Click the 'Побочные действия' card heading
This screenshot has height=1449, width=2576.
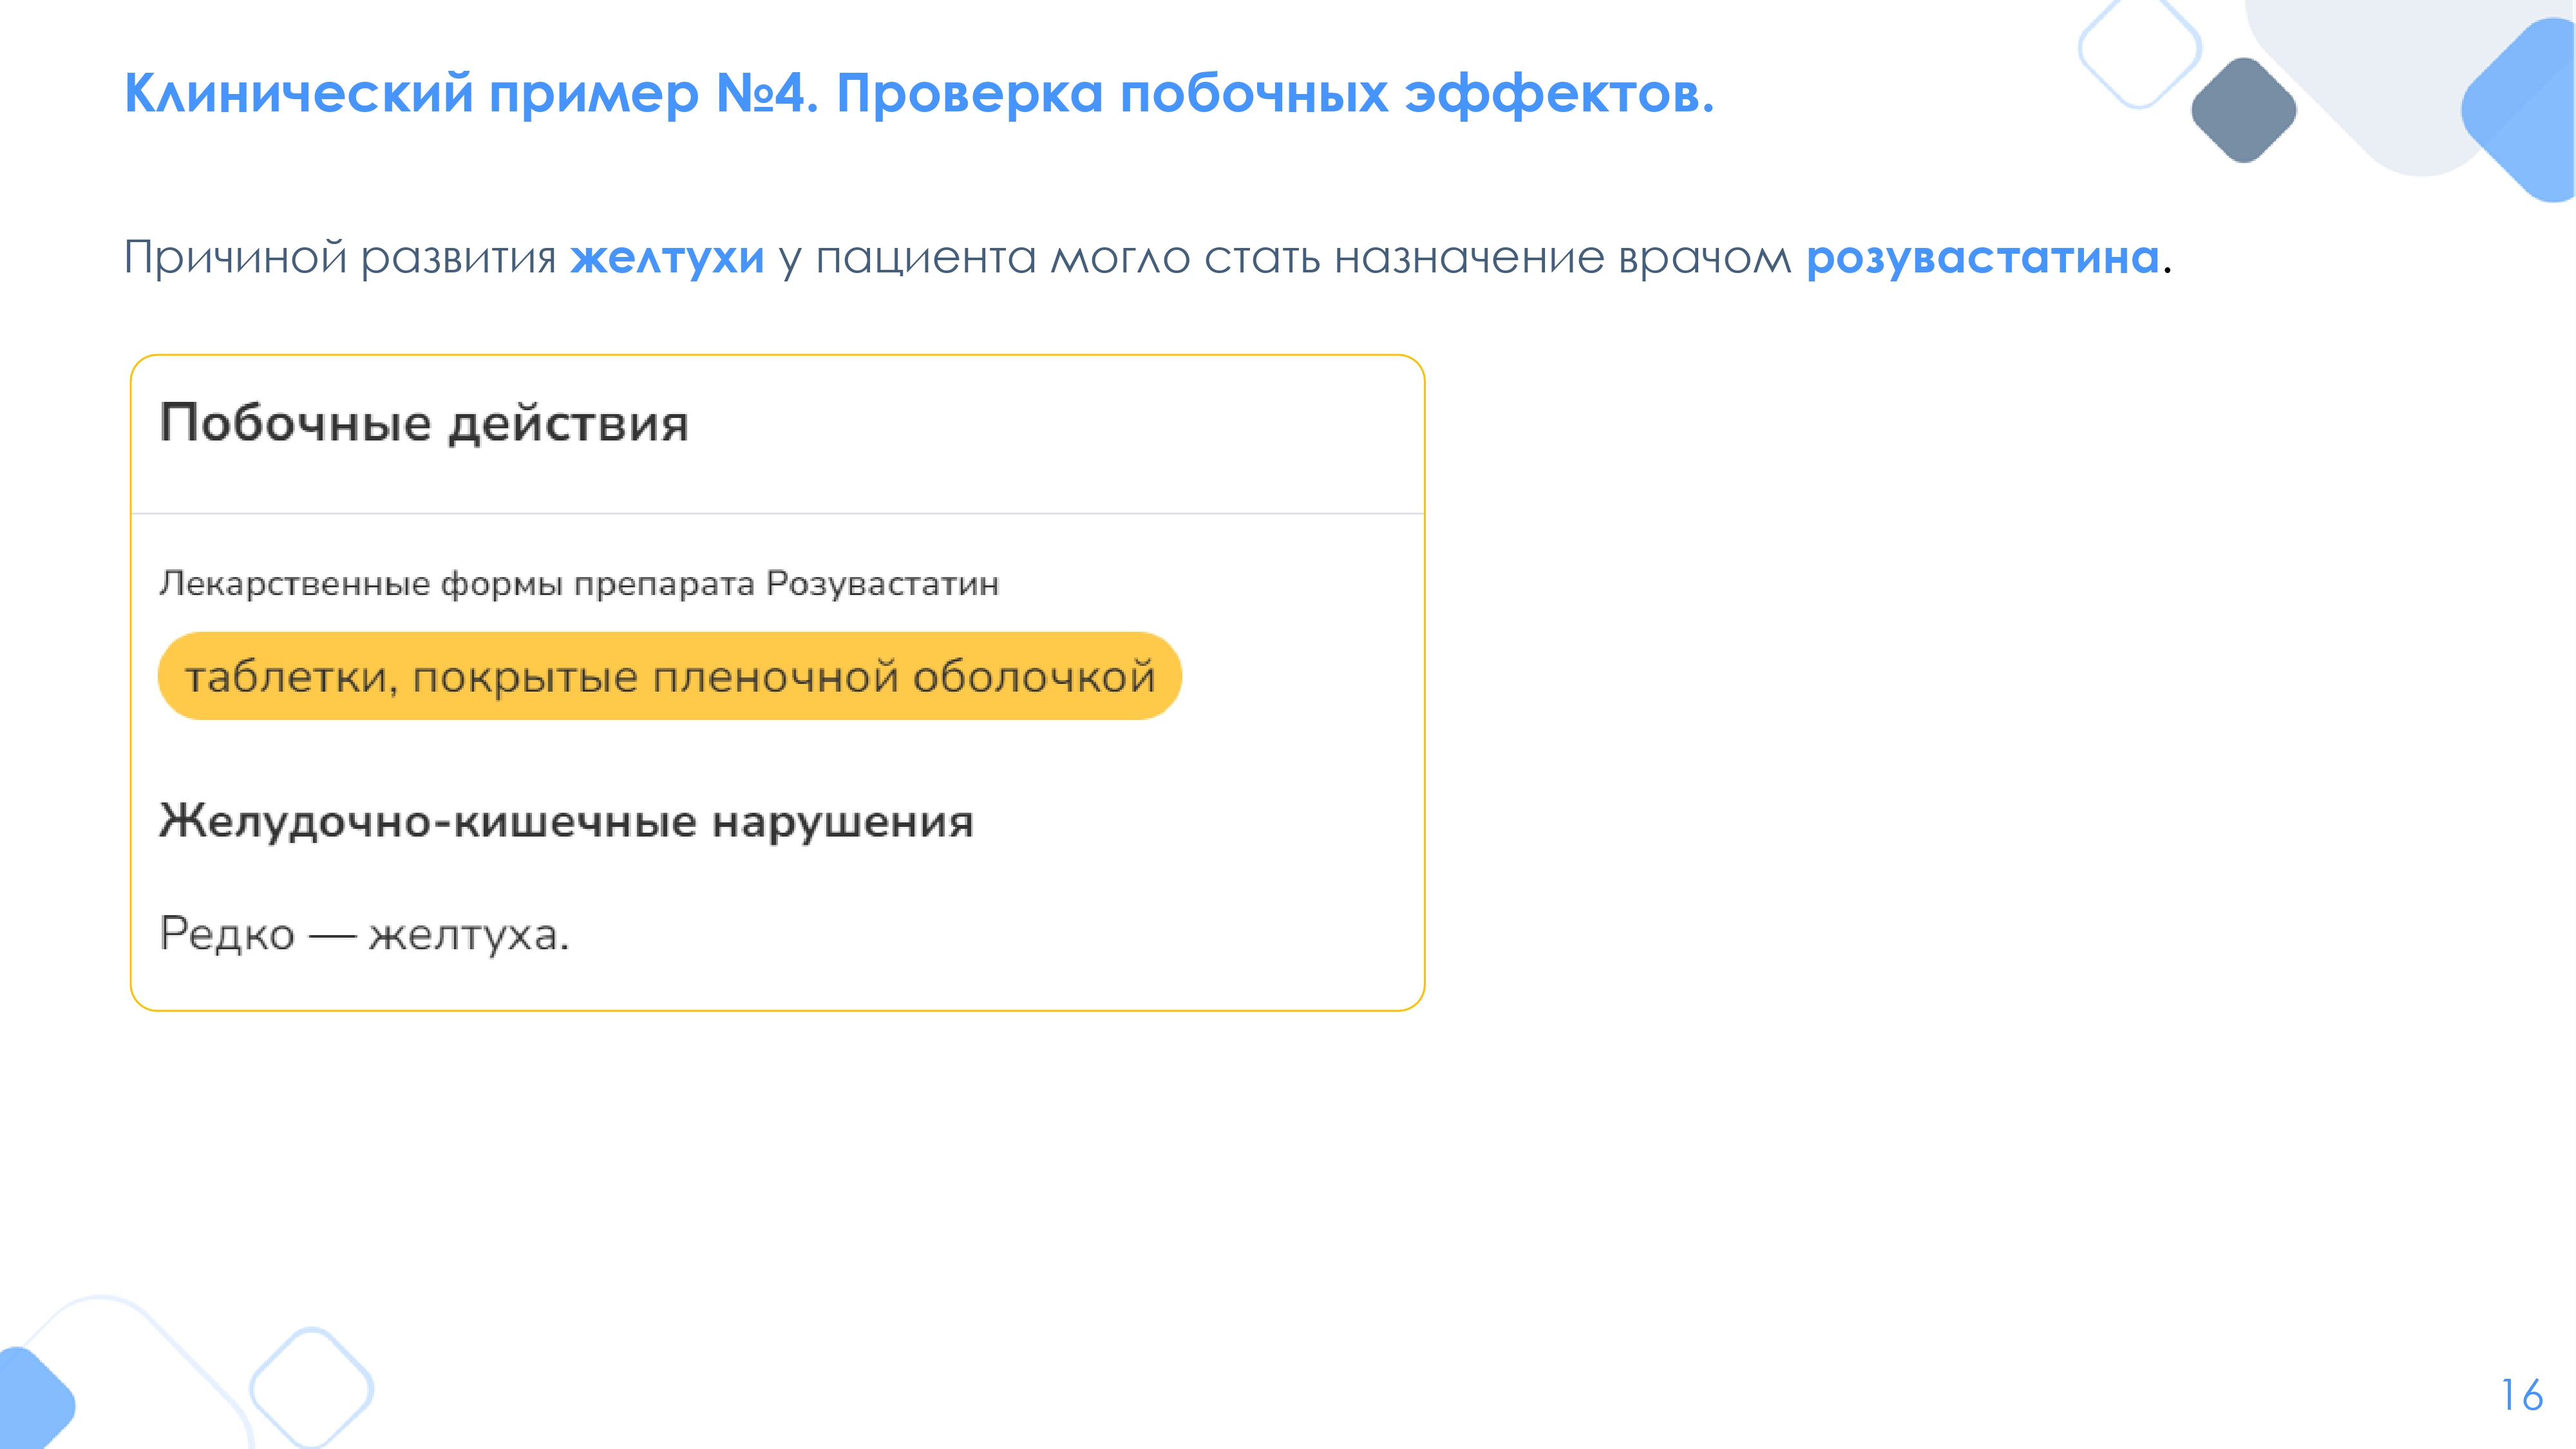424,423
